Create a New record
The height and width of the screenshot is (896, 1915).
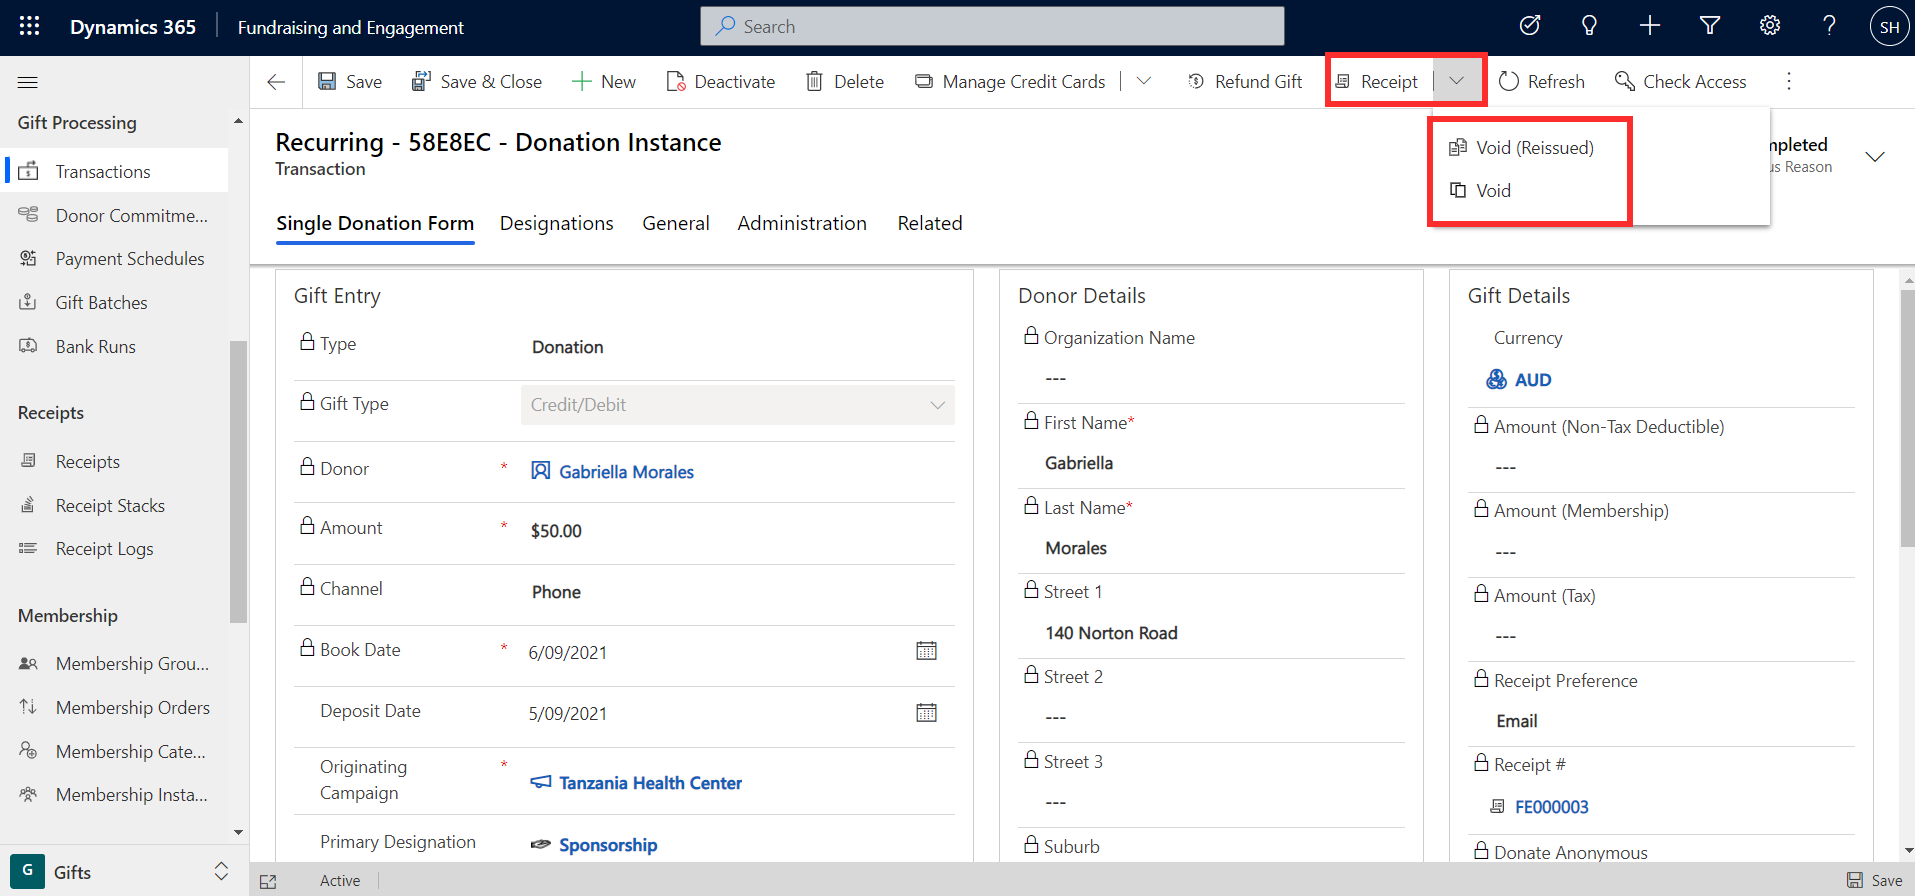[604, 82]
